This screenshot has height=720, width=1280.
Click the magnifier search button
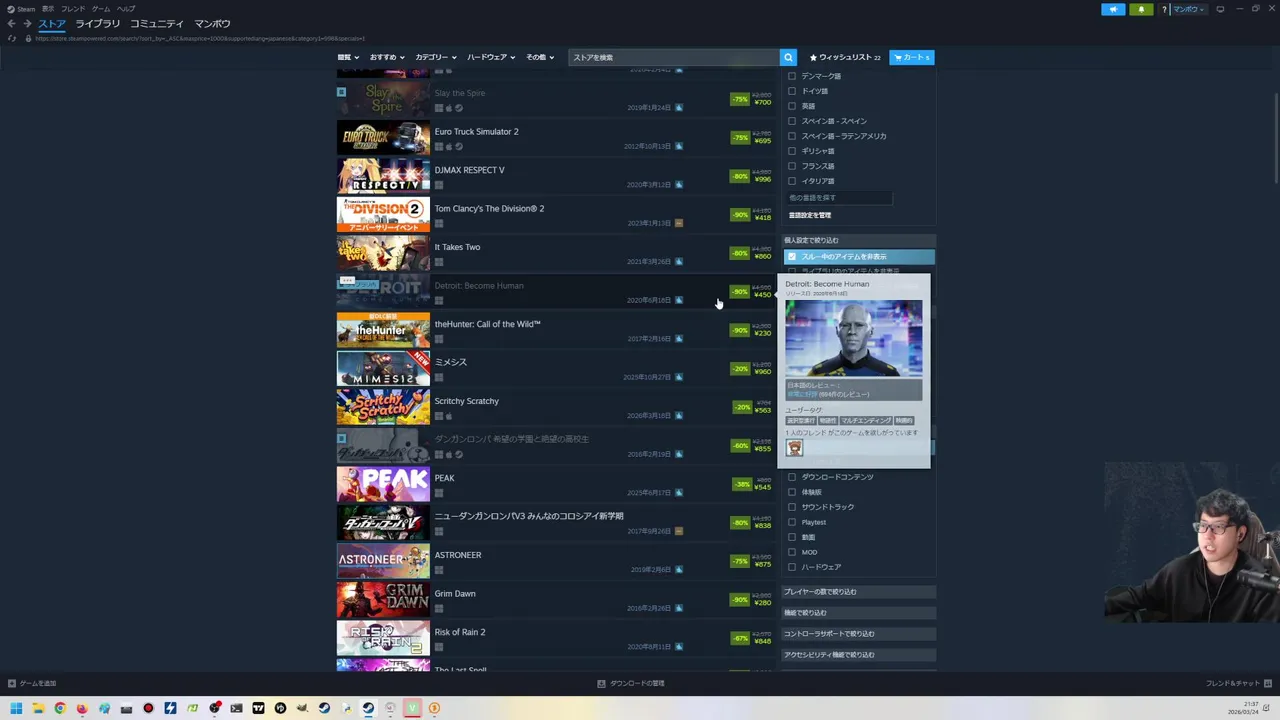point(788,57)
